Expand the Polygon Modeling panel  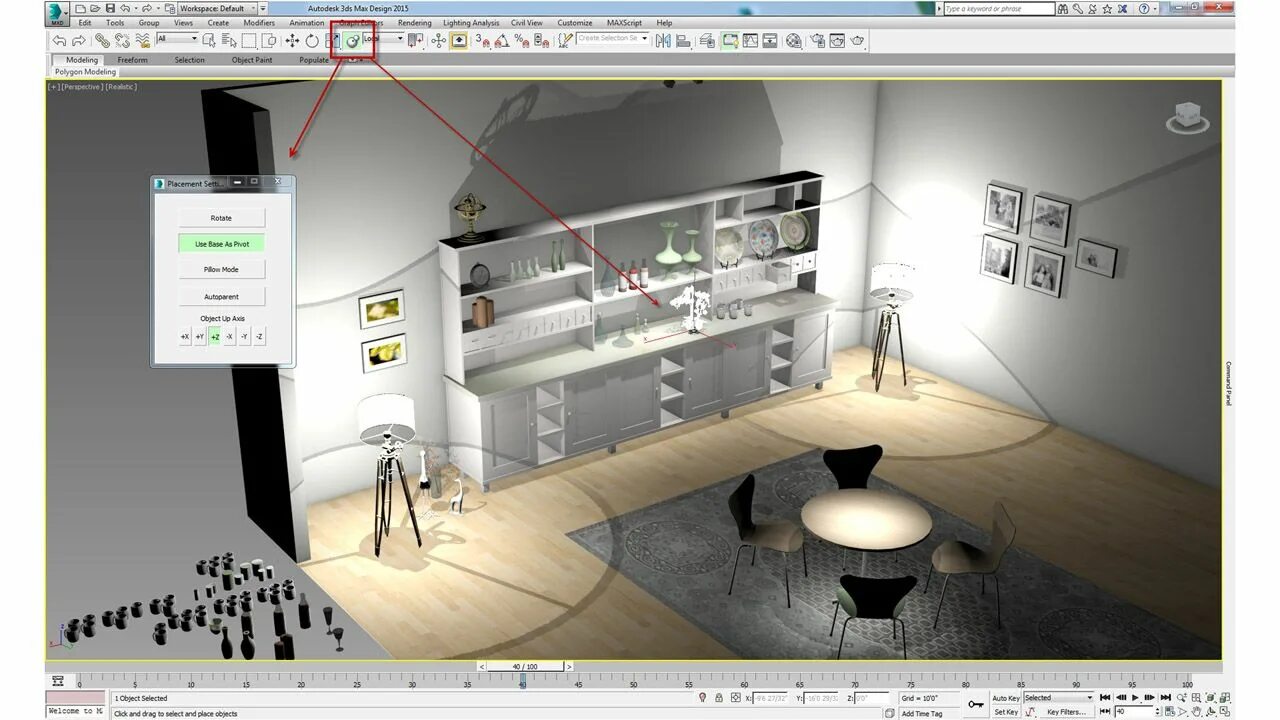coord(85,72)
